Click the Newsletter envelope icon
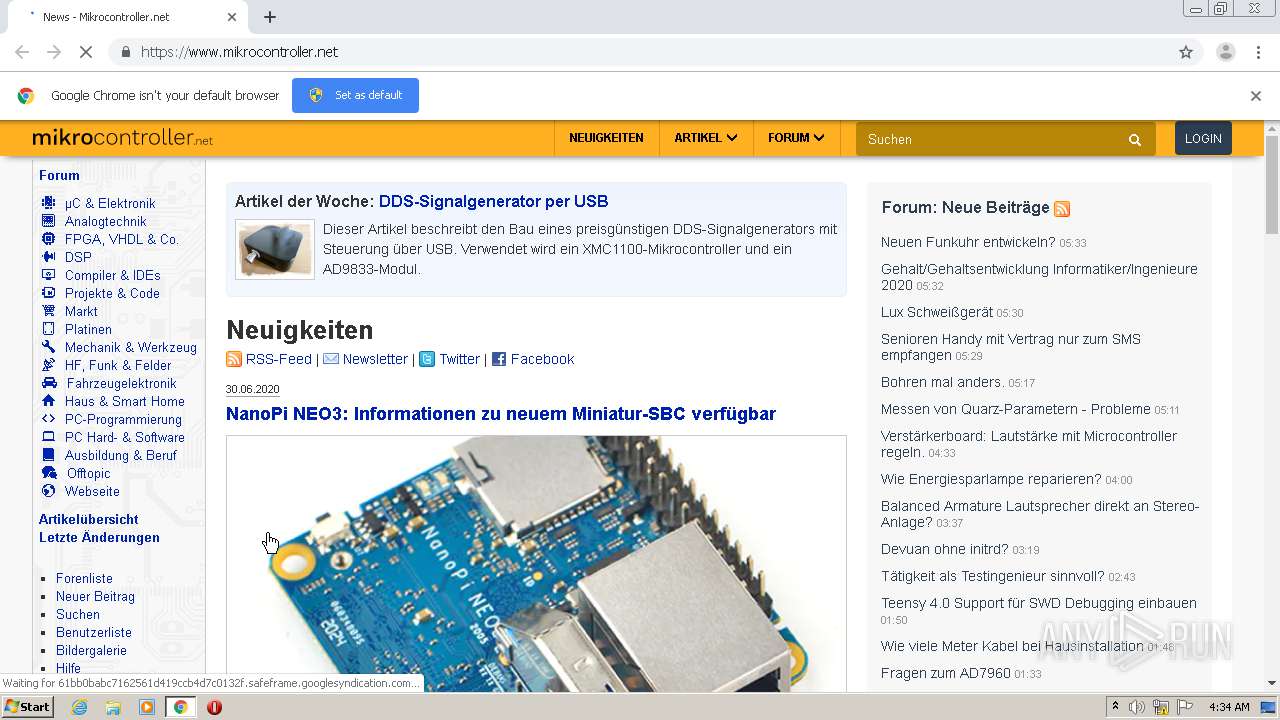 coord(331,359)
